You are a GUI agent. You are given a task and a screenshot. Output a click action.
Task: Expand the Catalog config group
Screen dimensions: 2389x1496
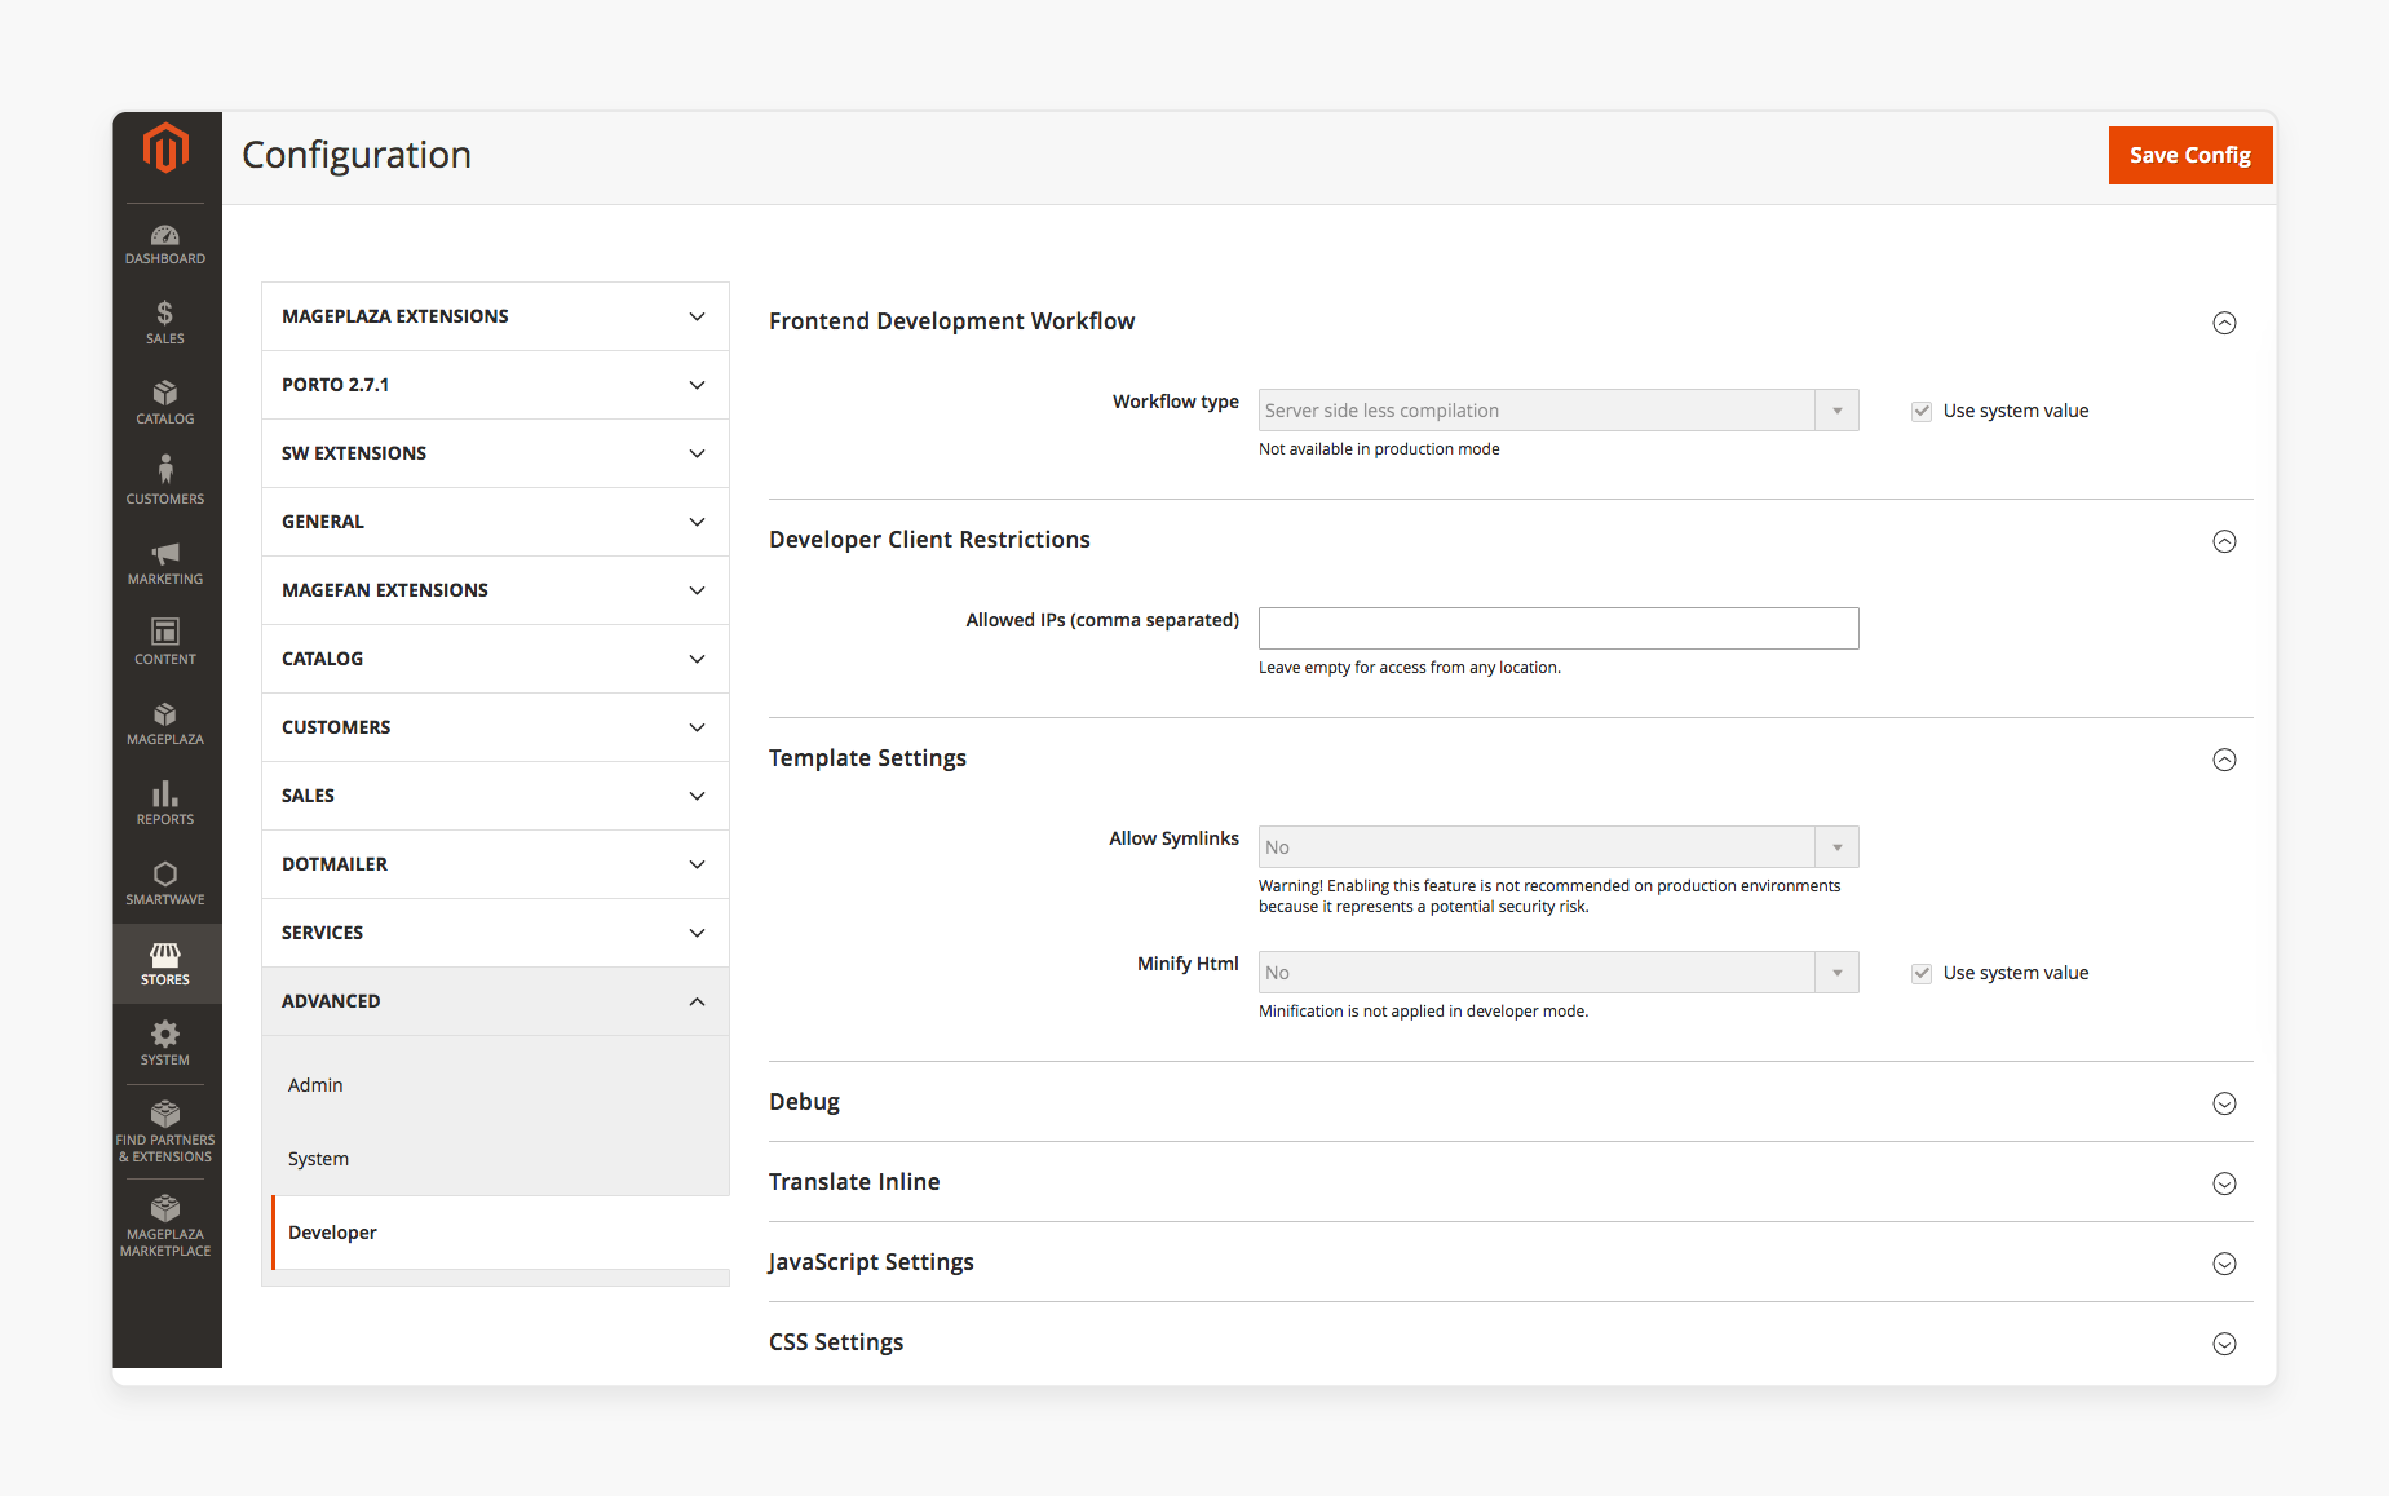(495, 659)
